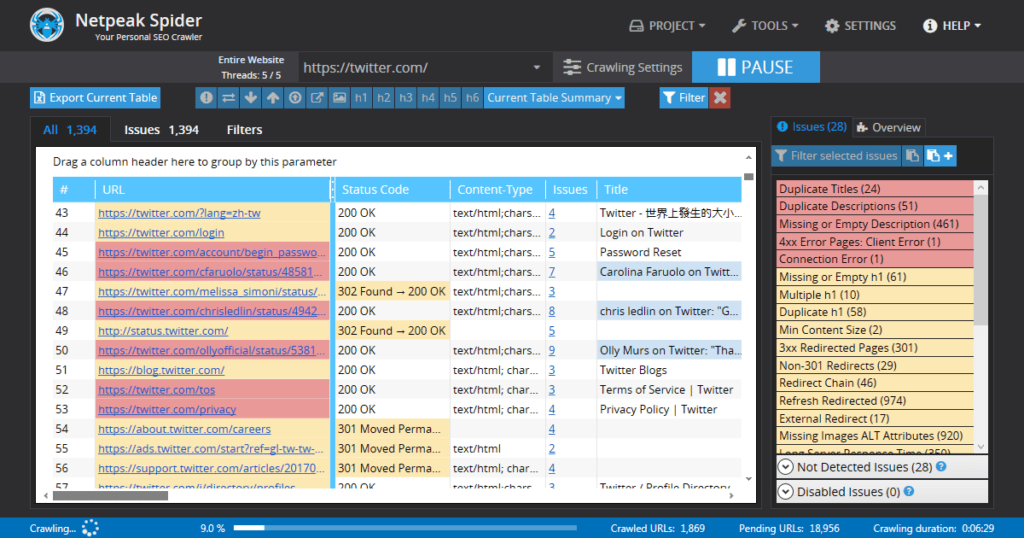Click the h3 toolbar button
The image size is (1024, 538).
click(x=406, y=98)
